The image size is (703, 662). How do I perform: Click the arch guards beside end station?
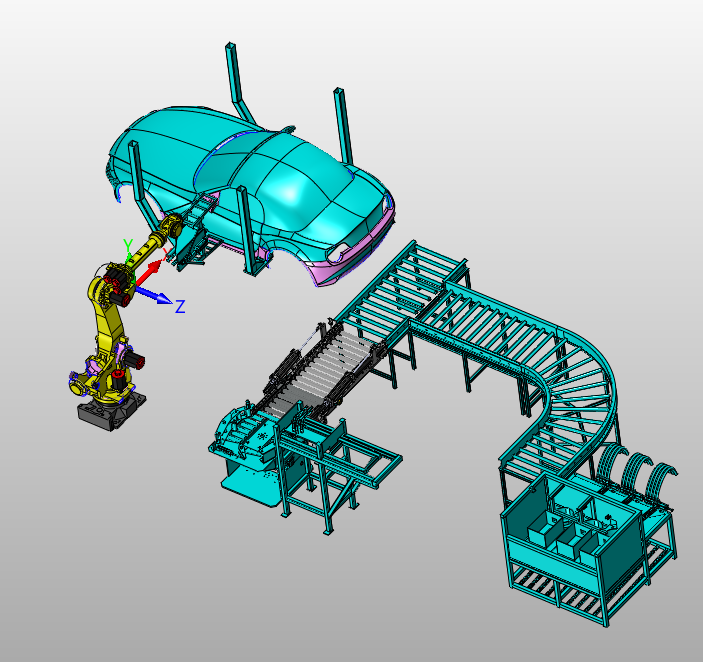(x=637, y=471)
